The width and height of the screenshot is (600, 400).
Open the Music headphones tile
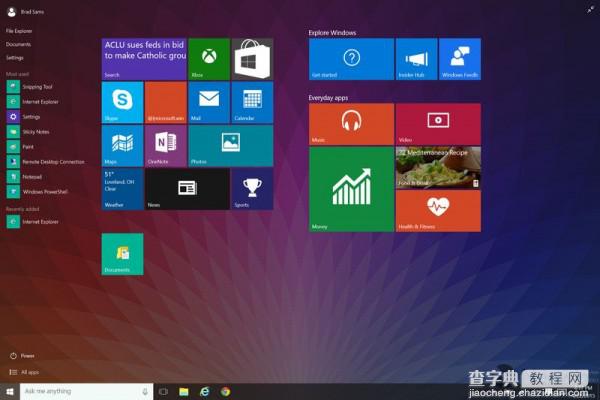(351, 124)
